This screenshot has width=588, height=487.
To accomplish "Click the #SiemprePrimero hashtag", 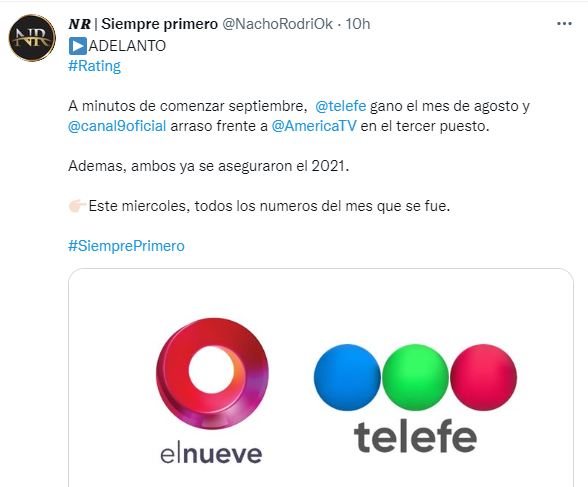I will 126,246.
